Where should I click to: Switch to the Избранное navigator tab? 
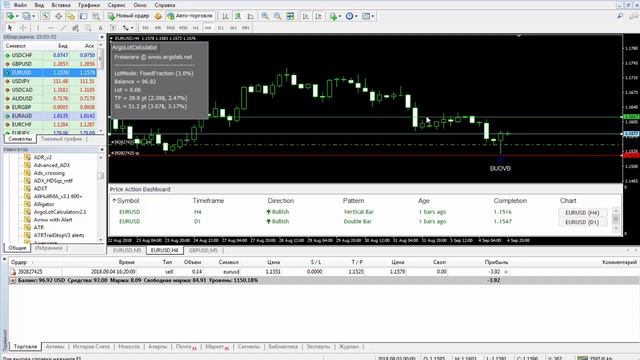click(x=49, y=248)
